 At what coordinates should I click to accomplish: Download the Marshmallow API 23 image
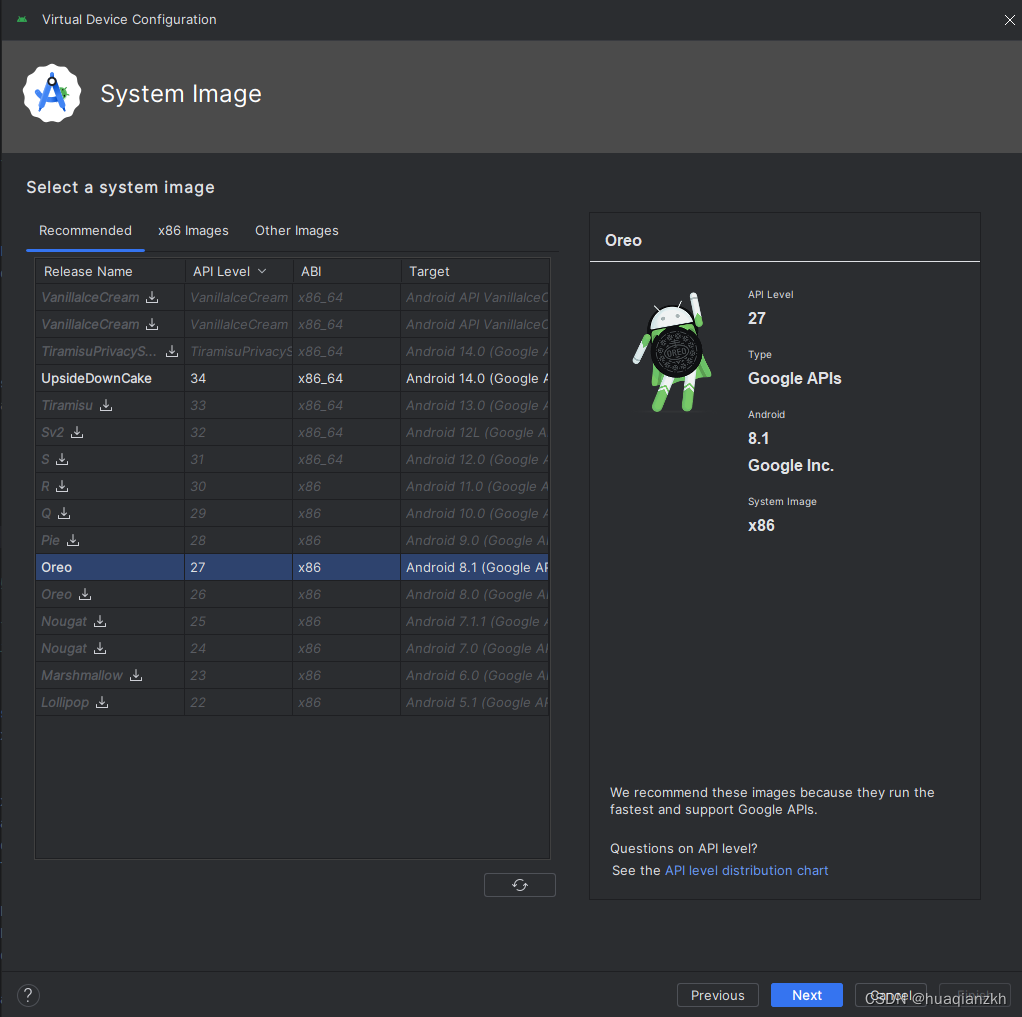pyautogui.click(x=136, y=675)
